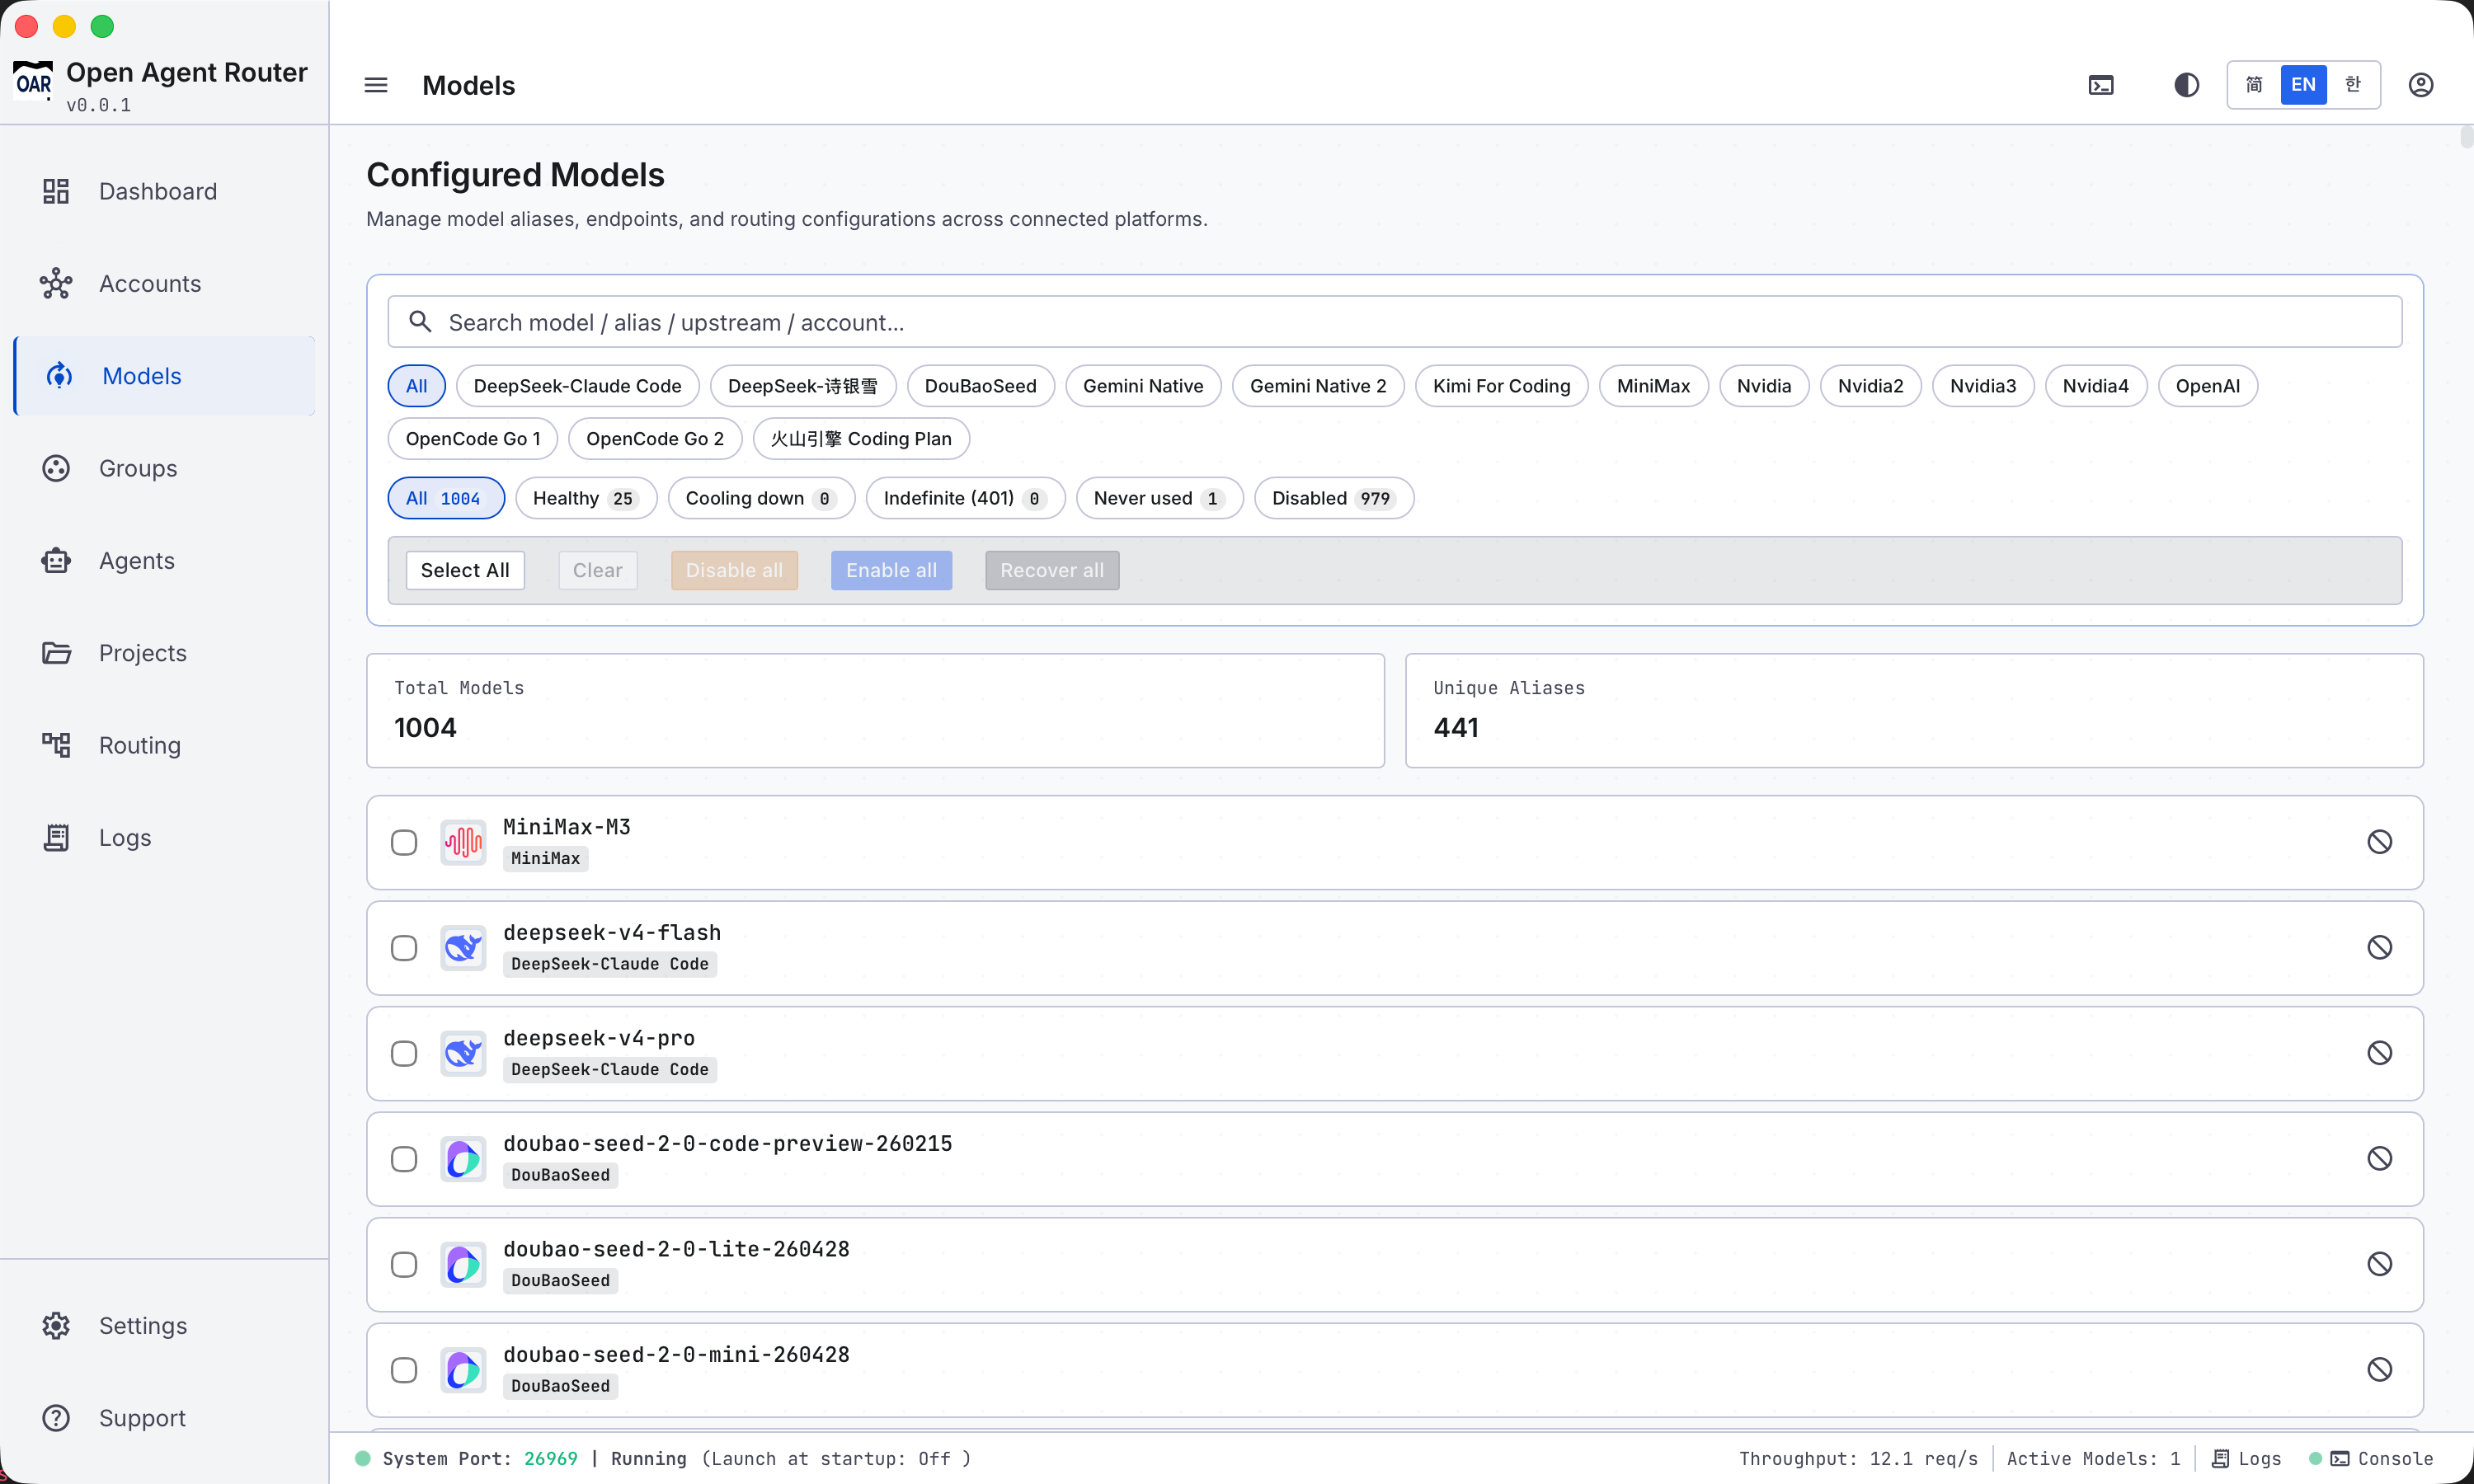Open Routing page in sidebar
The height and width of the screenshot is (1484, 2474).
pos(164,745)
